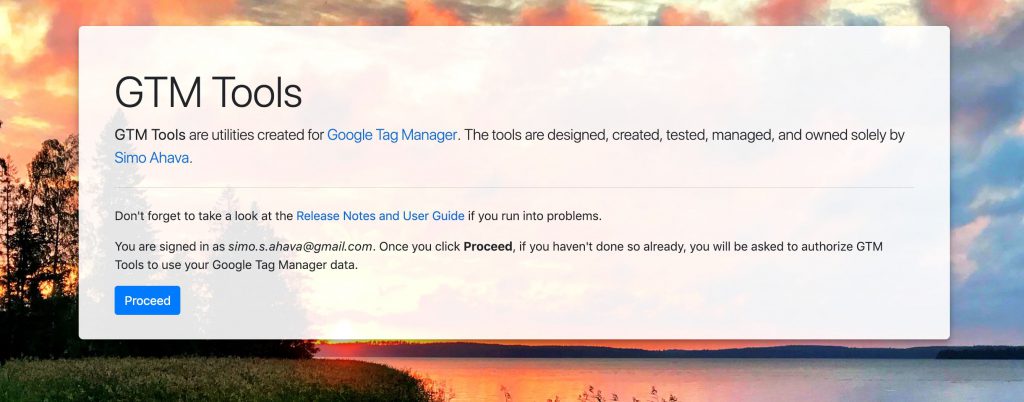Click the large GTM Tools heading
Image resolution: width=1024 pixels, height=402 pixels.
coord(208,93)
